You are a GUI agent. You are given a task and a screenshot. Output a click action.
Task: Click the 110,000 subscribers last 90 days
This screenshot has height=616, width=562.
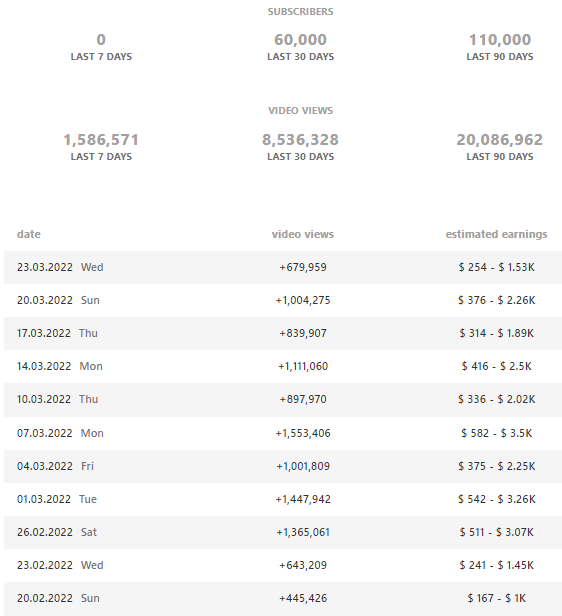pos(500,40)
